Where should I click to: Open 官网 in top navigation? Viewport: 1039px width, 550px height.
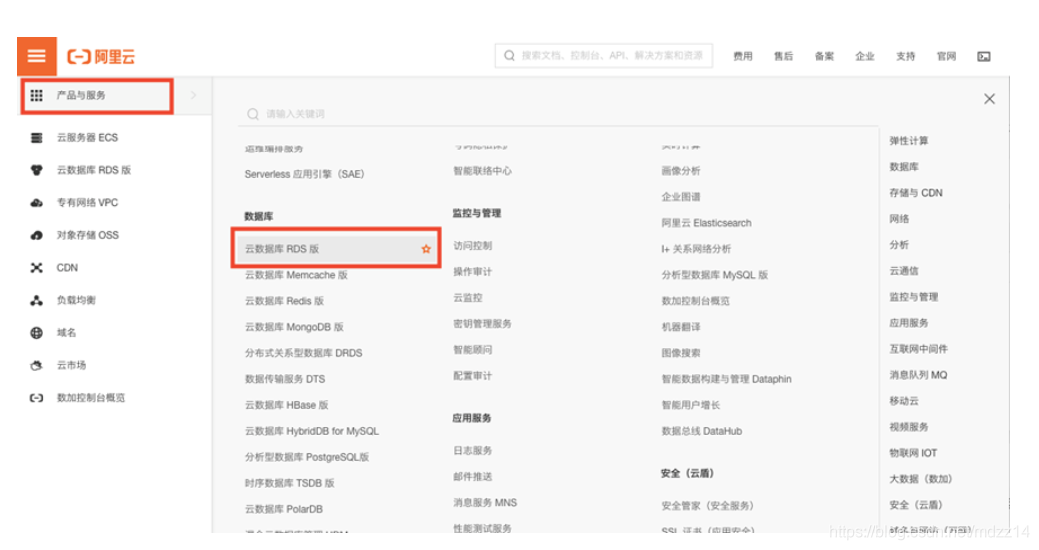click(x=946, y=56)
